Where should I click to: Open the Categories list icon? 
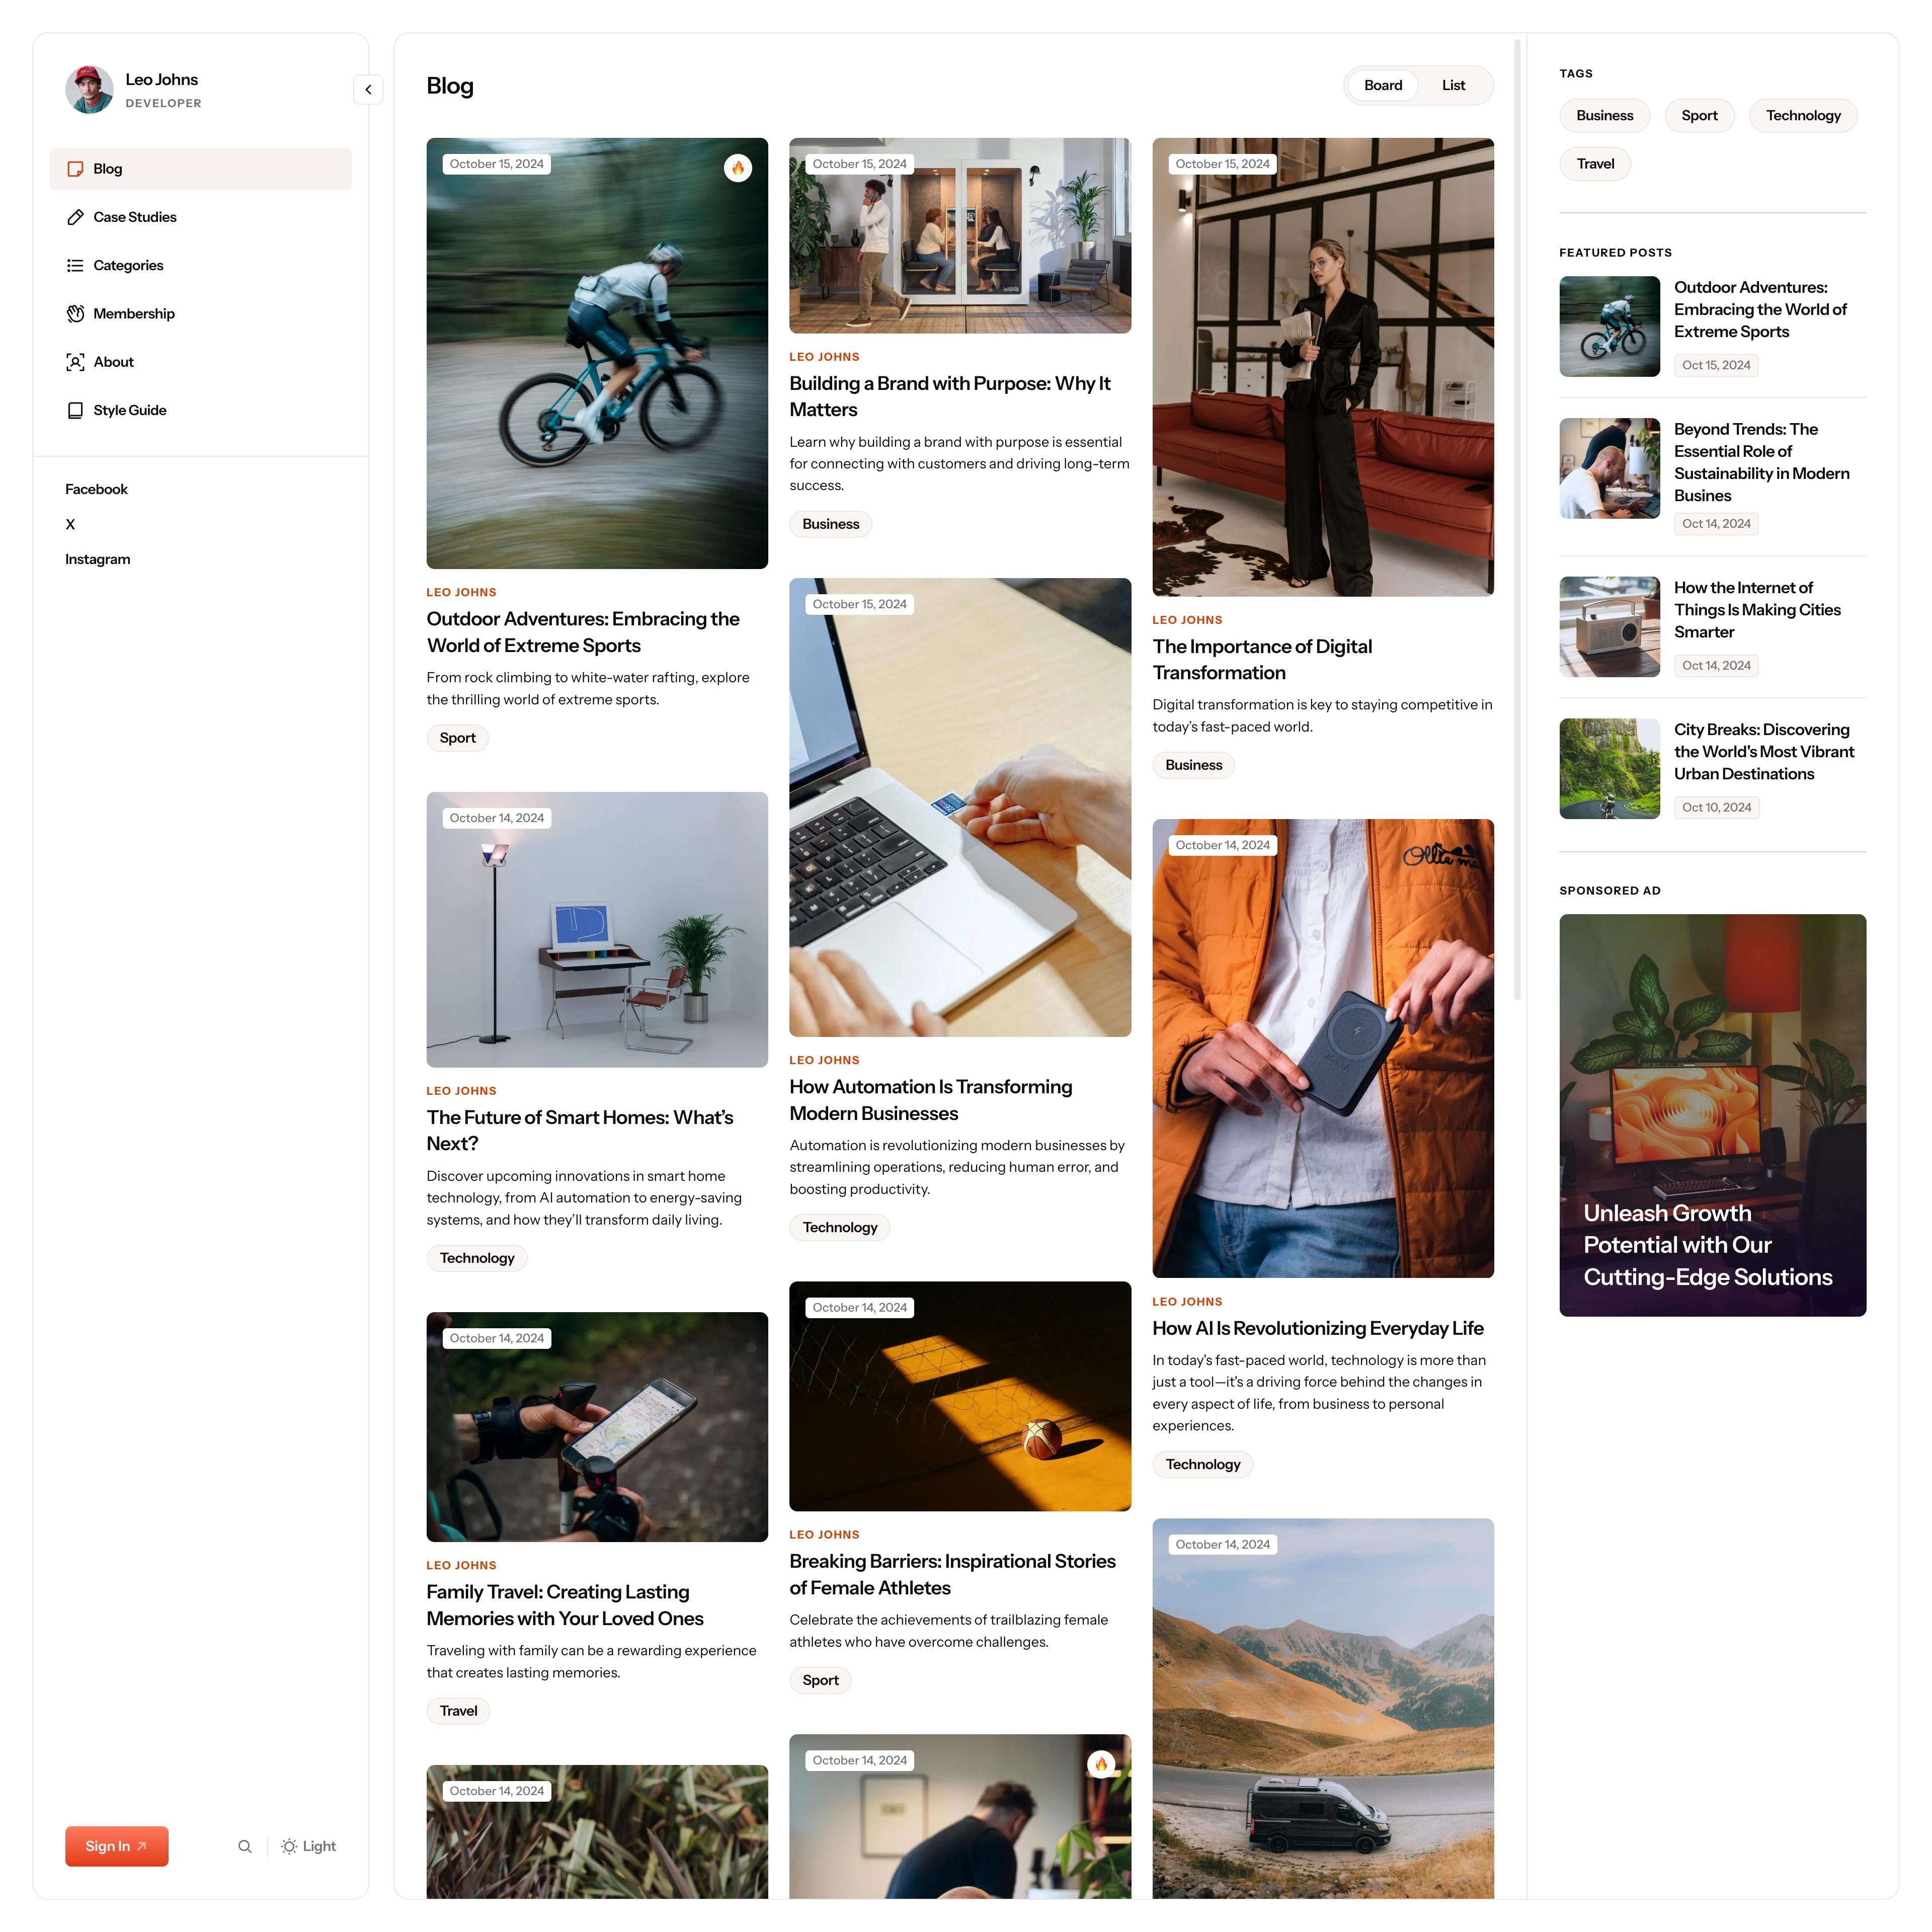(75, 265)
